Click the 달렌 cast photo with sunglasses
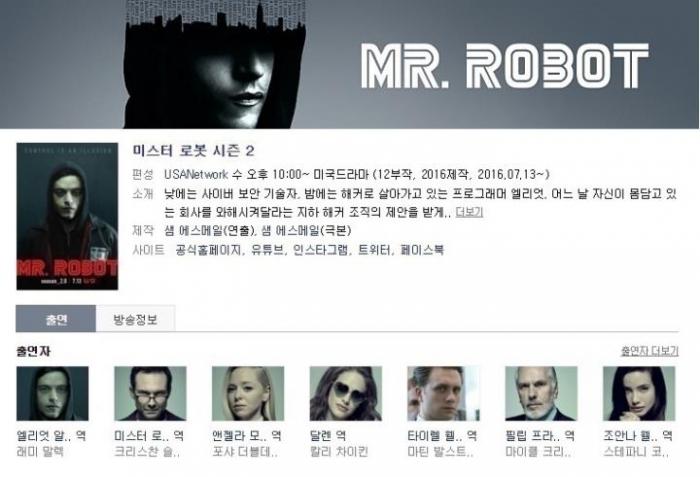This screenshot has width=700, height=477. [x=346, y=393]
